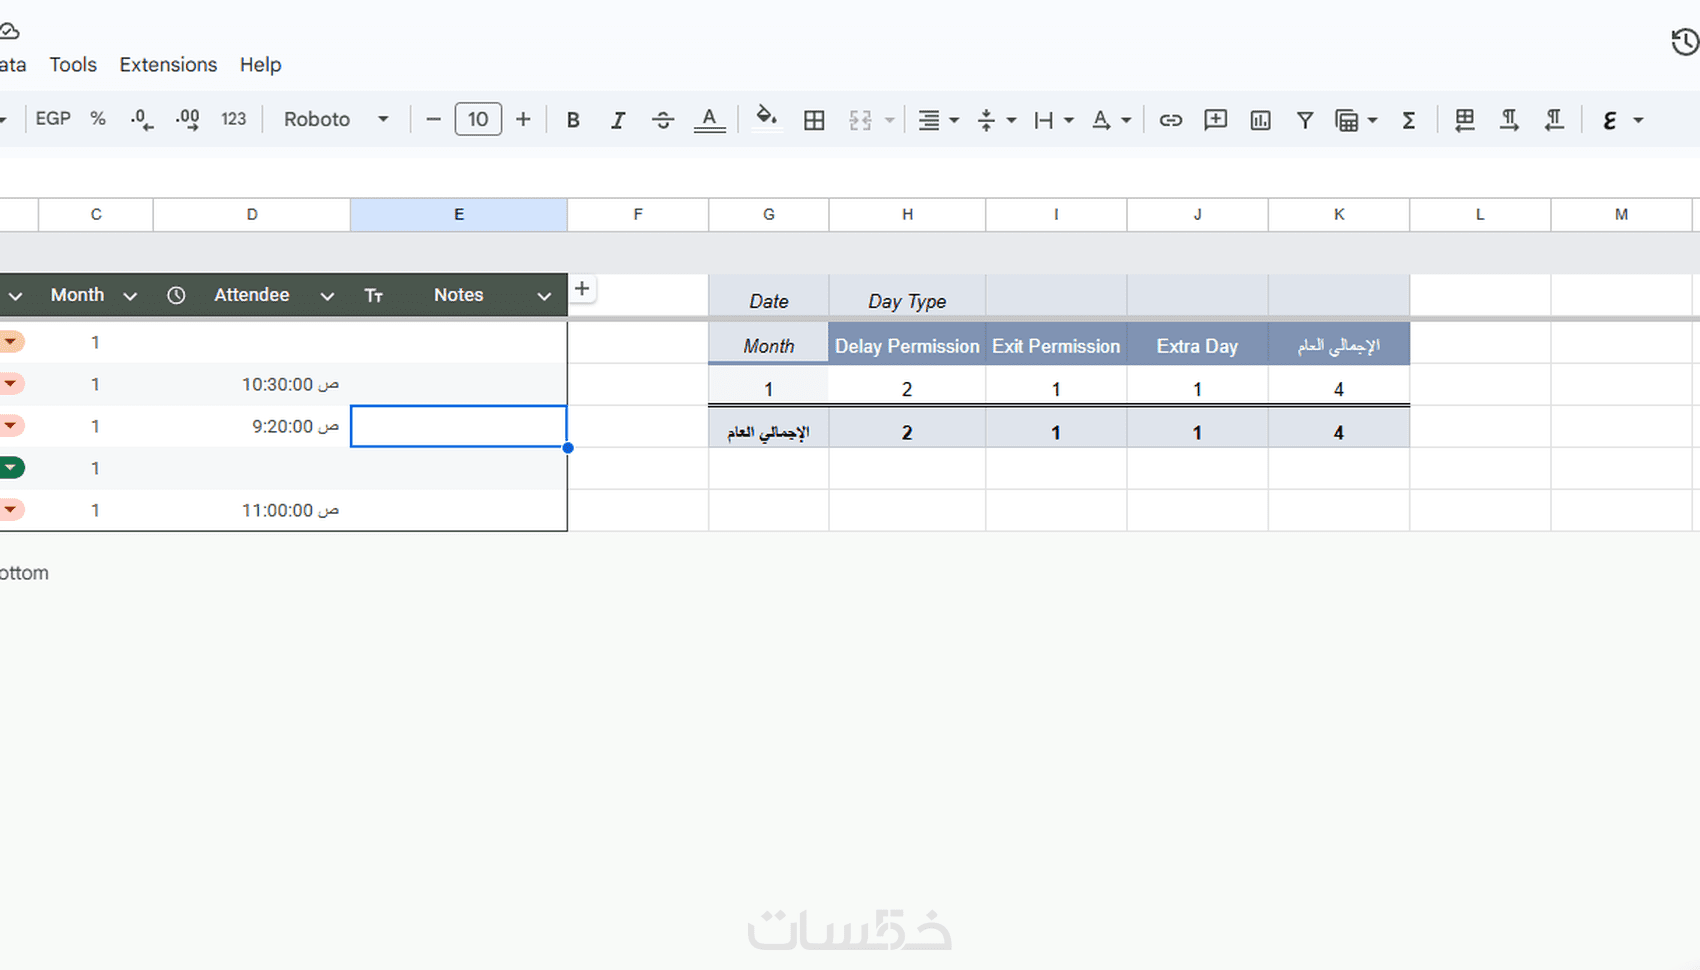The height and width of the screenshot is (970, 1700).
Task: Click the text type icon beside Notes
Action: point(374,295)
